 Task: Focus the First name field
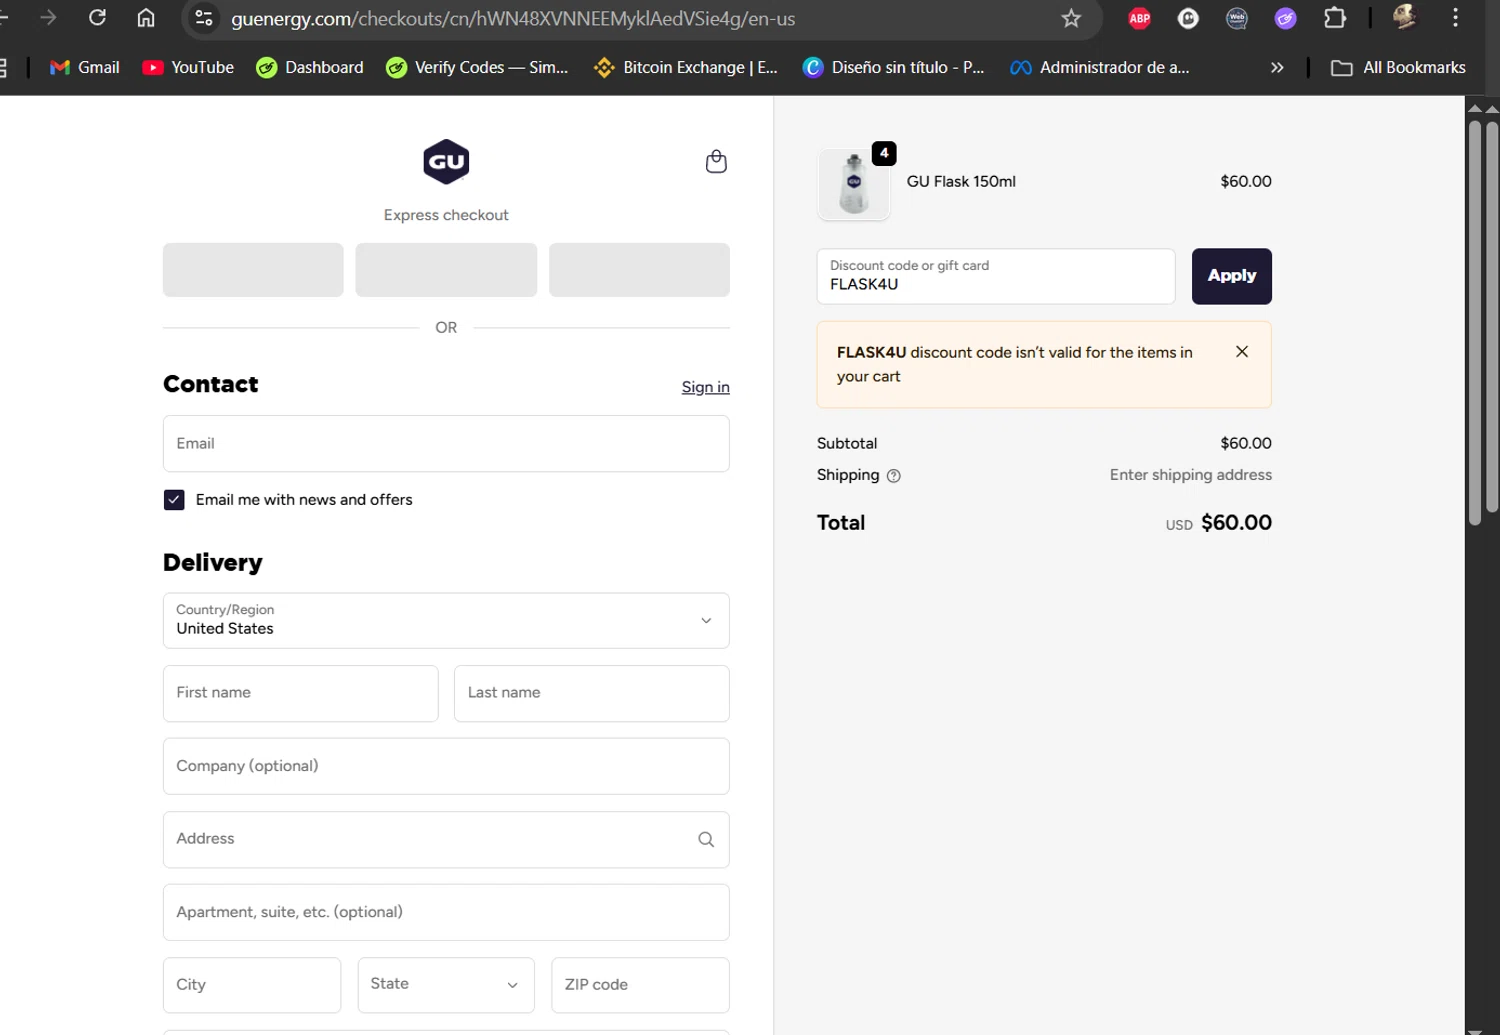[301, 693]
